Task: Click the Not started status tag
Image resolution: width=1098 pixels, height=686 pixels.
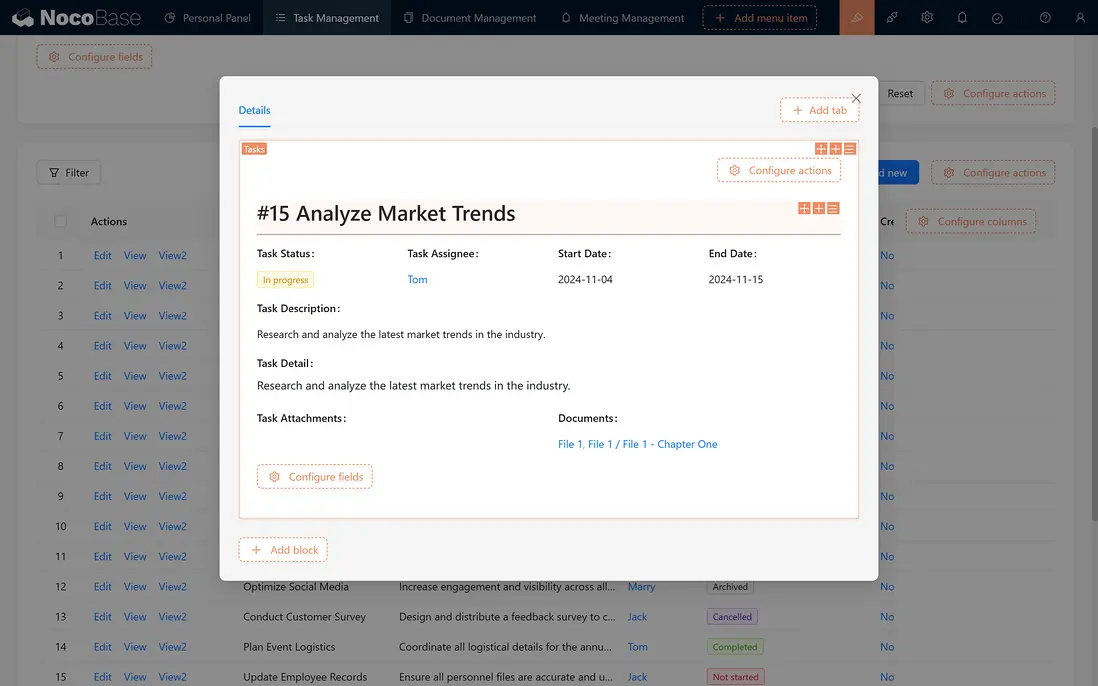Action: pos(735,677)
